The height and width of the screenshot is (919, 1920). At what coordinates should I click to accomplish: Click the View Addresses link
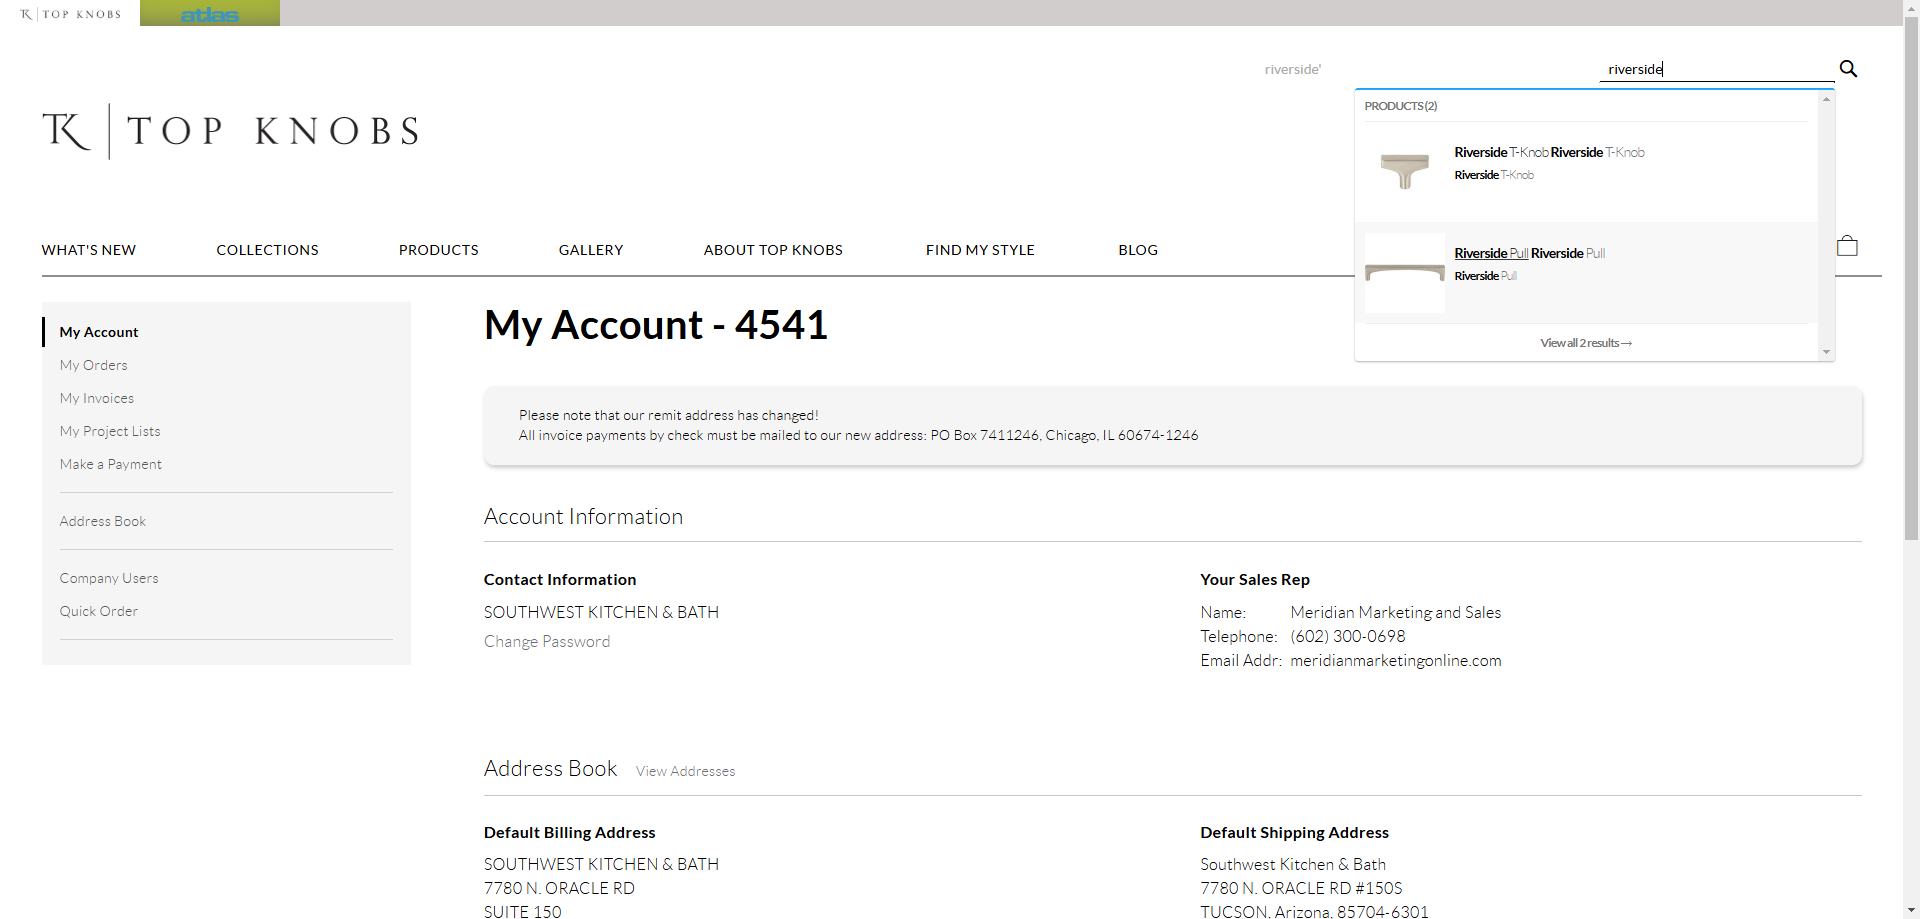[685, 771]
